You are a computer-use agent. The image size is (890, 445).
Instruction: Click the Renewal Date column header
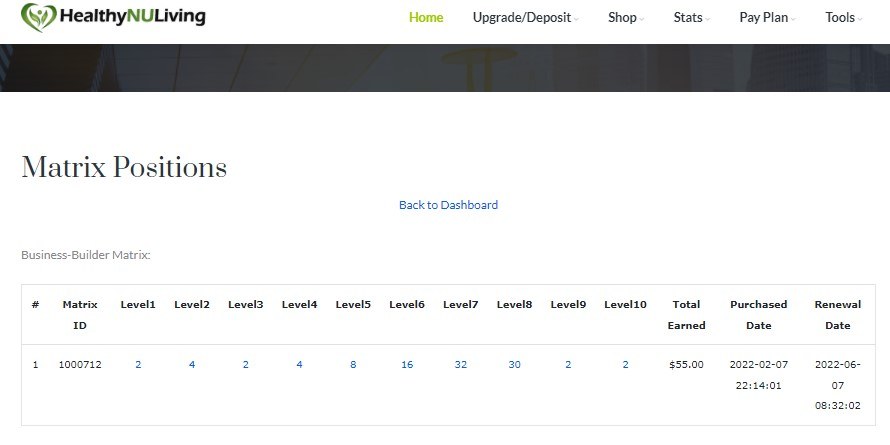click(x=838, y=315)
